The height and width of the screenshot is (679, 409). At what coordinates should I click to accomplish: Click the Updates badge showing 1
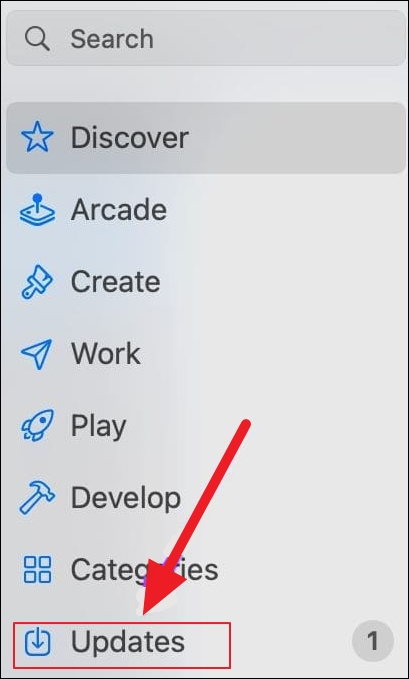[373, 642]
